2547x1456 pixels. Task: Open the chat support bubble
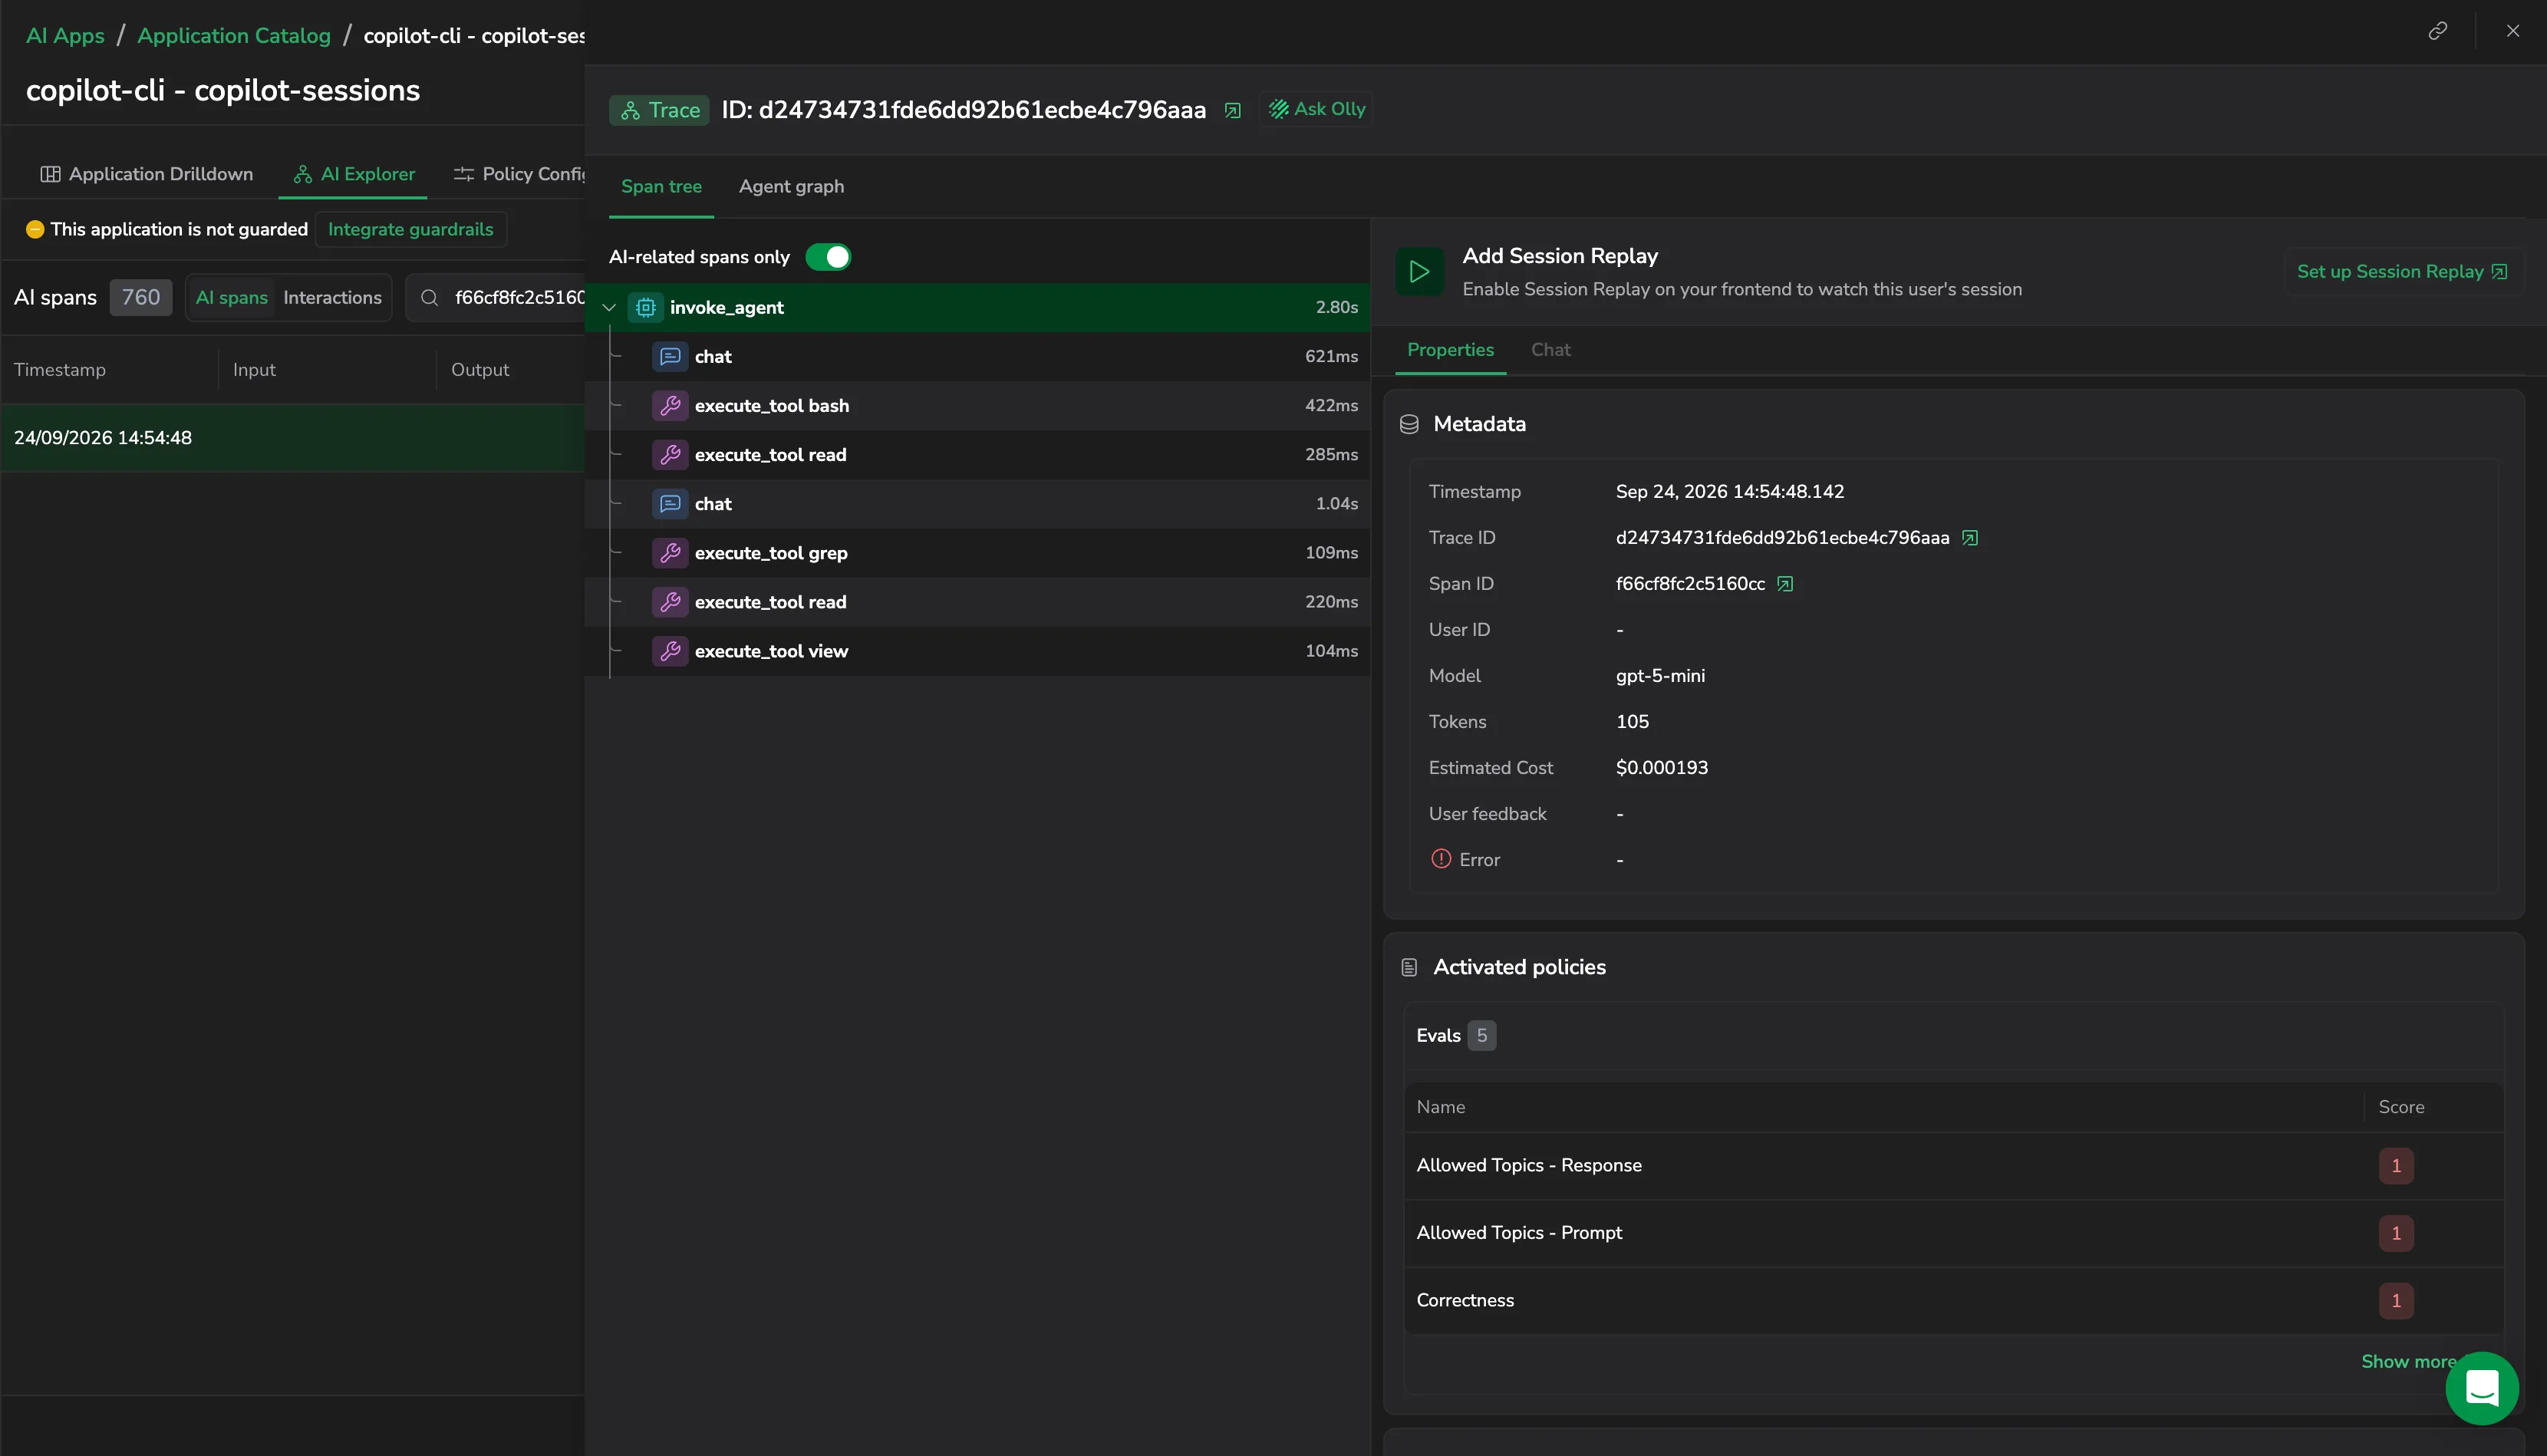pos(2482,1388)
